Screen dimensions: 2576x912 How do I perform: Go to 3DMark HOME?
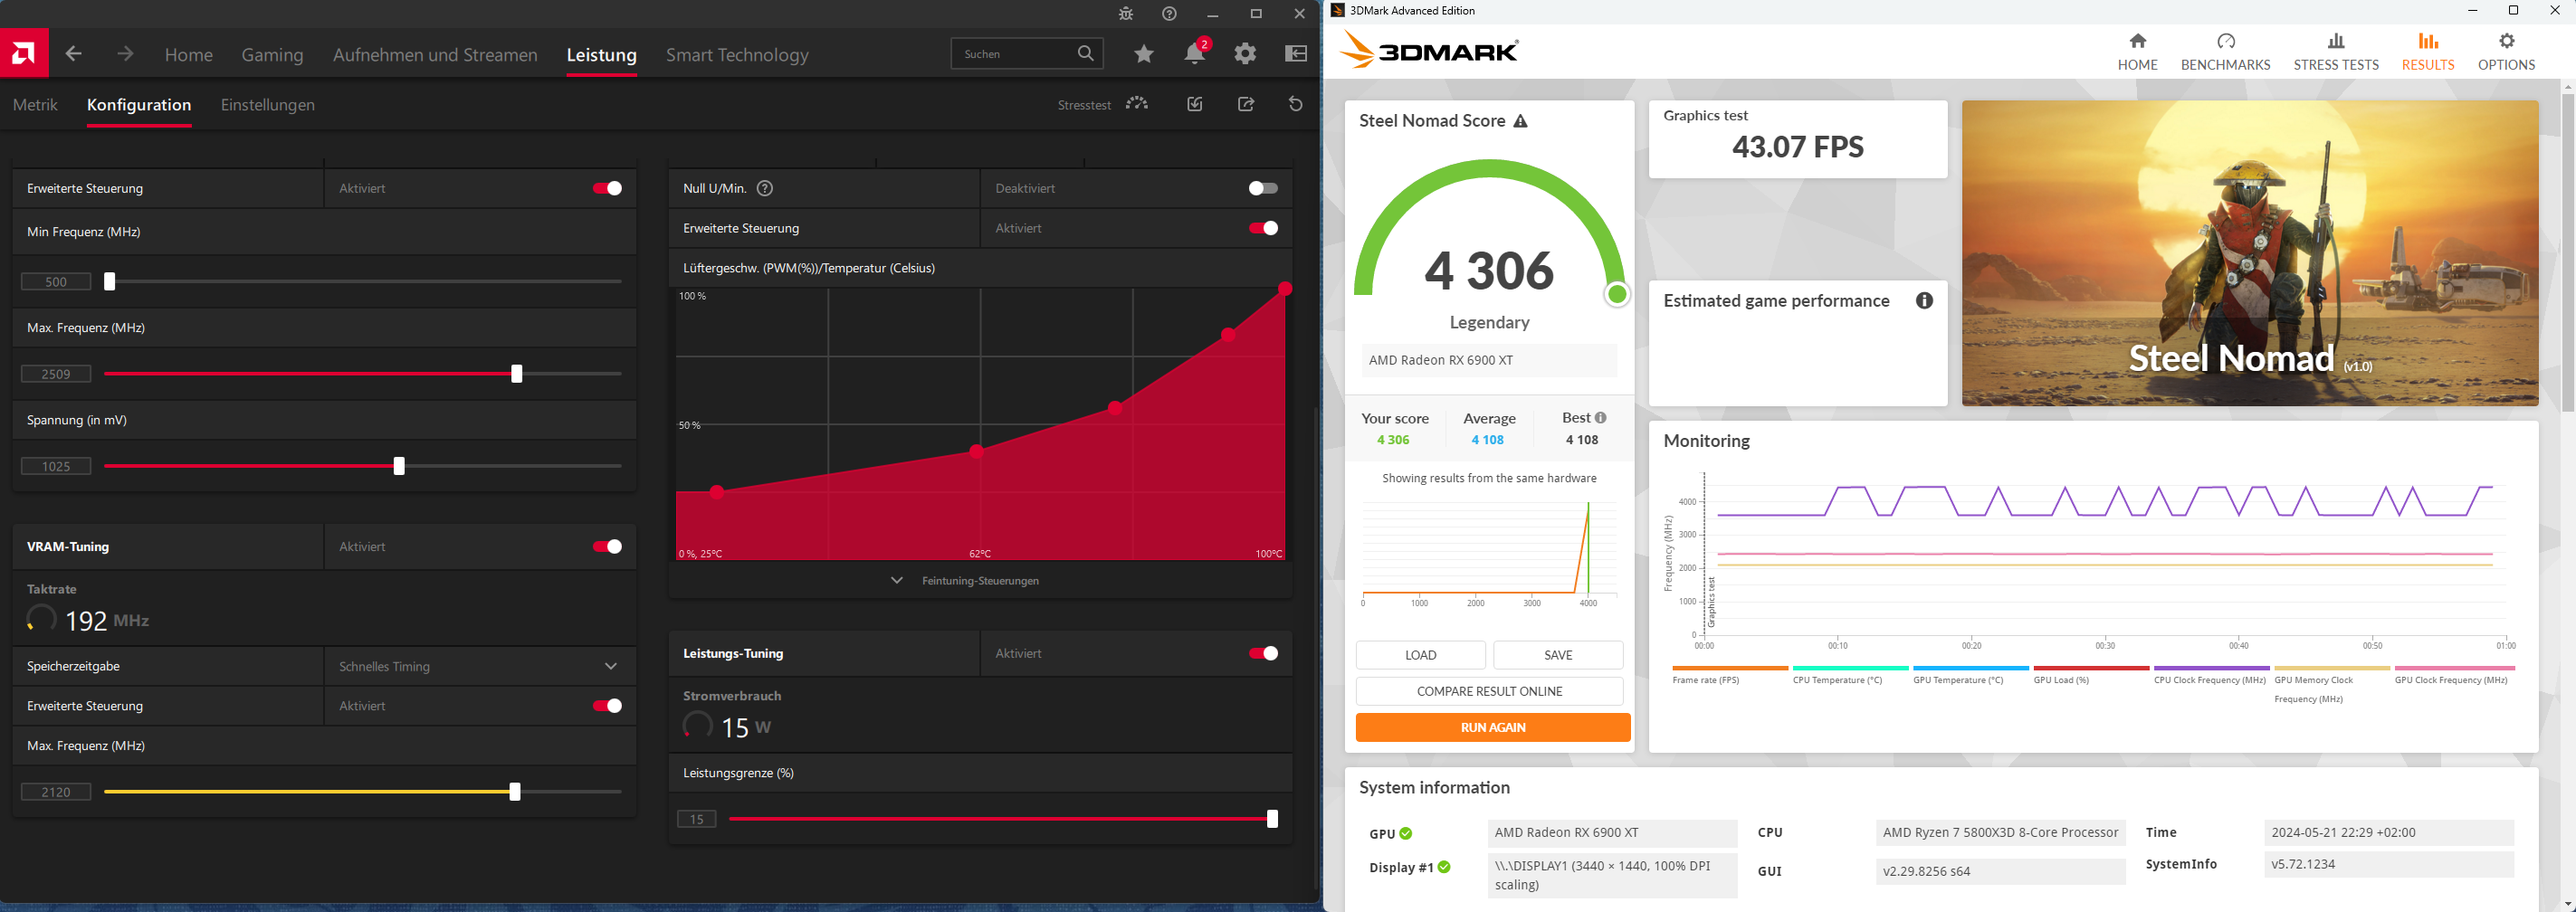2138,52
